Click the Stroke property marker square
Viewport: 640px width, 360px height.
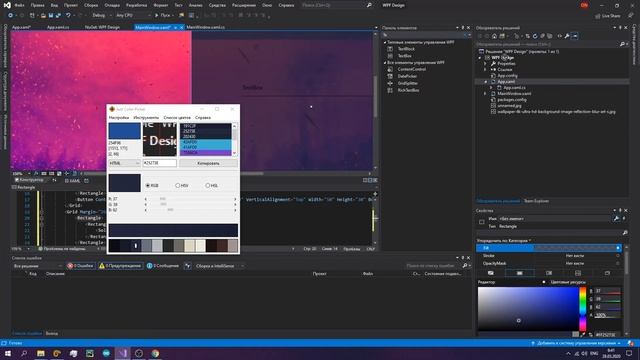pos(618,256)
